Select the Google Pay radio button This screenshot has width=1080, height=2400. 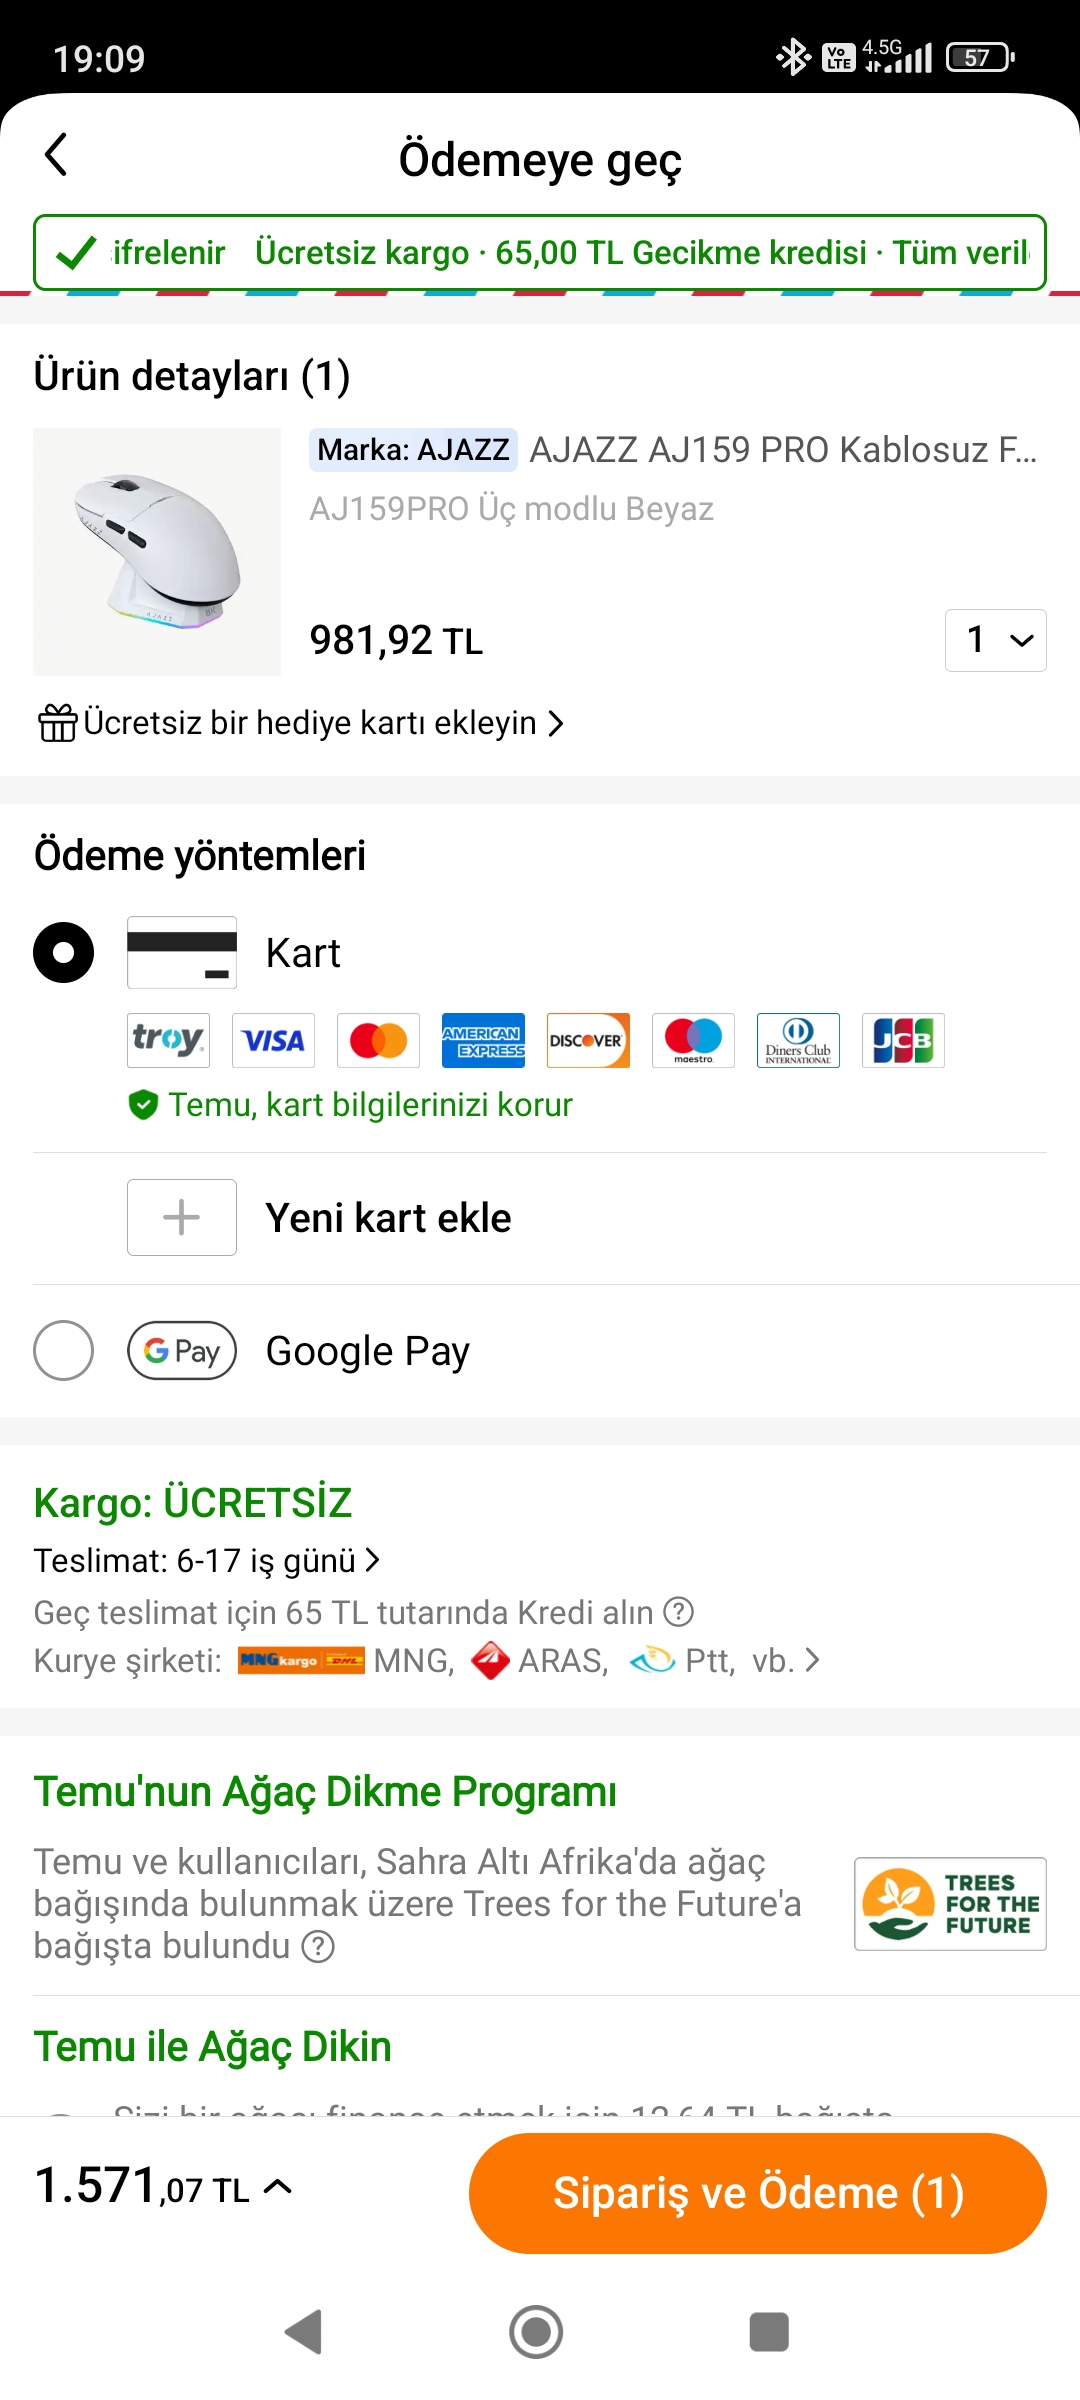tap(64, 1351)
